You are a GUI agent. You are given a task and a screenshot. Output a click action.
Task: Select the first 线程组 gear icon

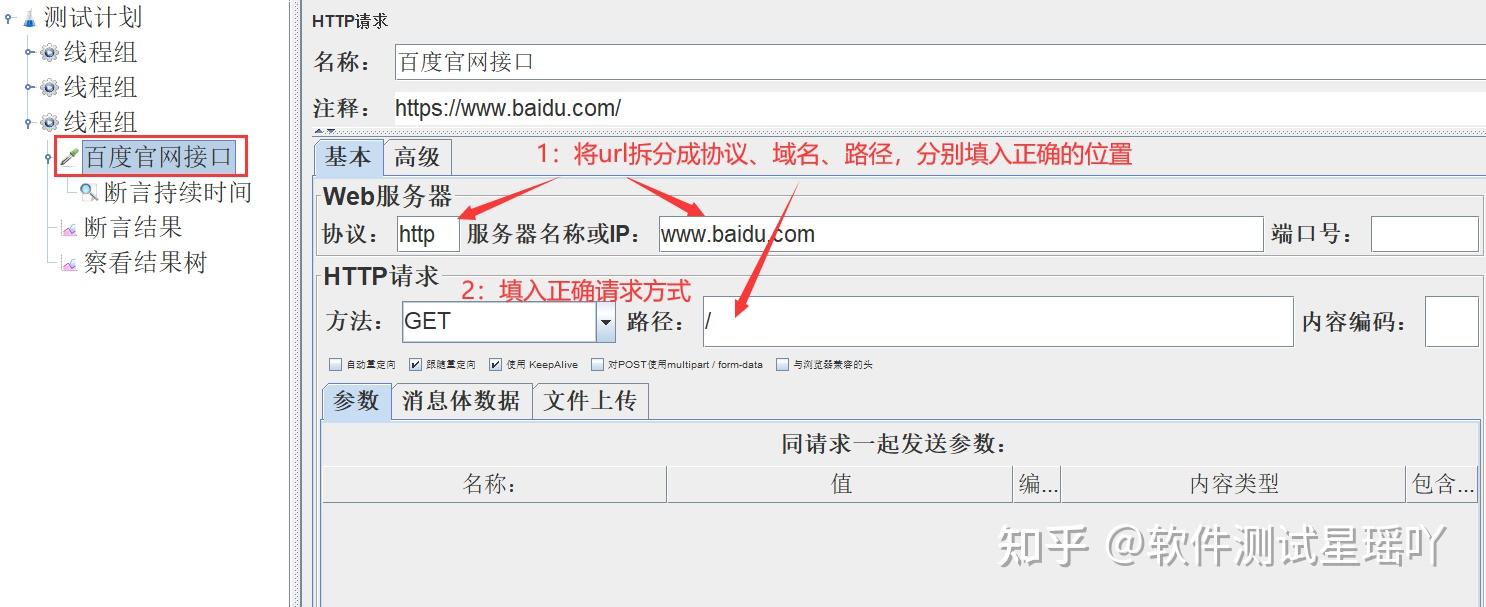(x=49, y=52)
